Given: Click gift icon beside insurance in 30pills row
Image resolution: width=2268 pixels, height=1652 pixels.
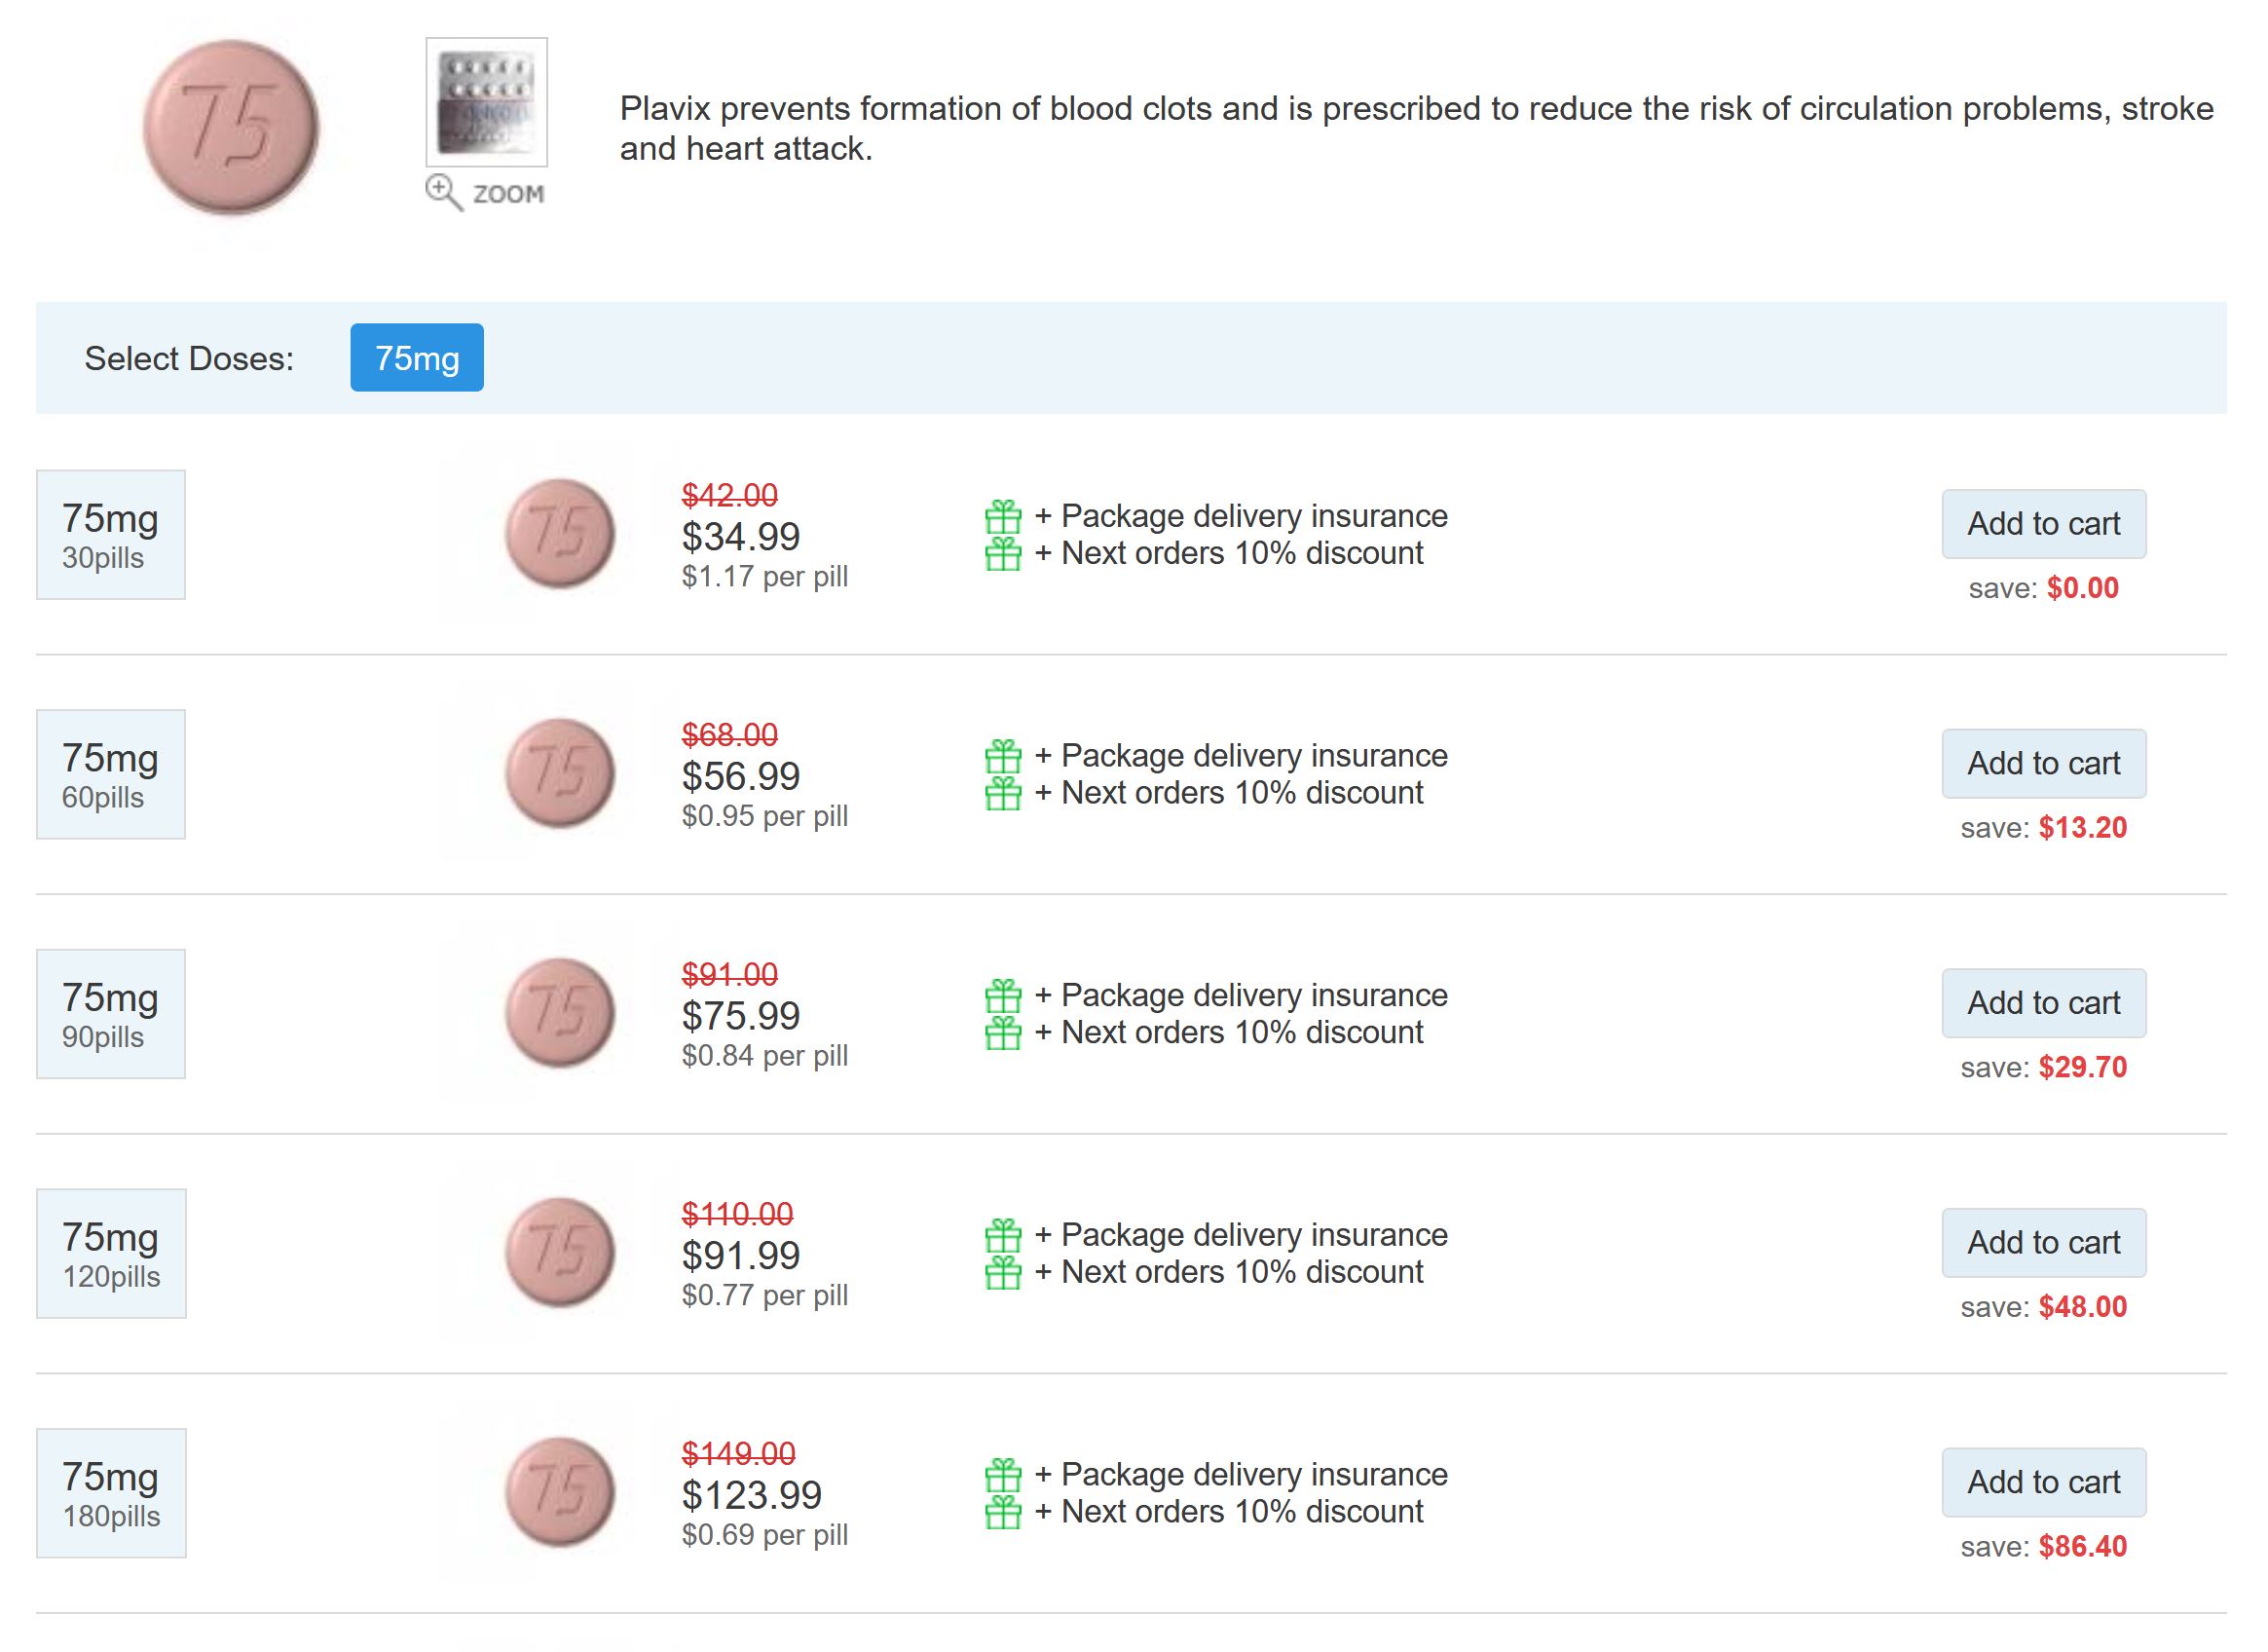Looking at the screenshot, I should pyautogui.click(x=1003, y=517).
